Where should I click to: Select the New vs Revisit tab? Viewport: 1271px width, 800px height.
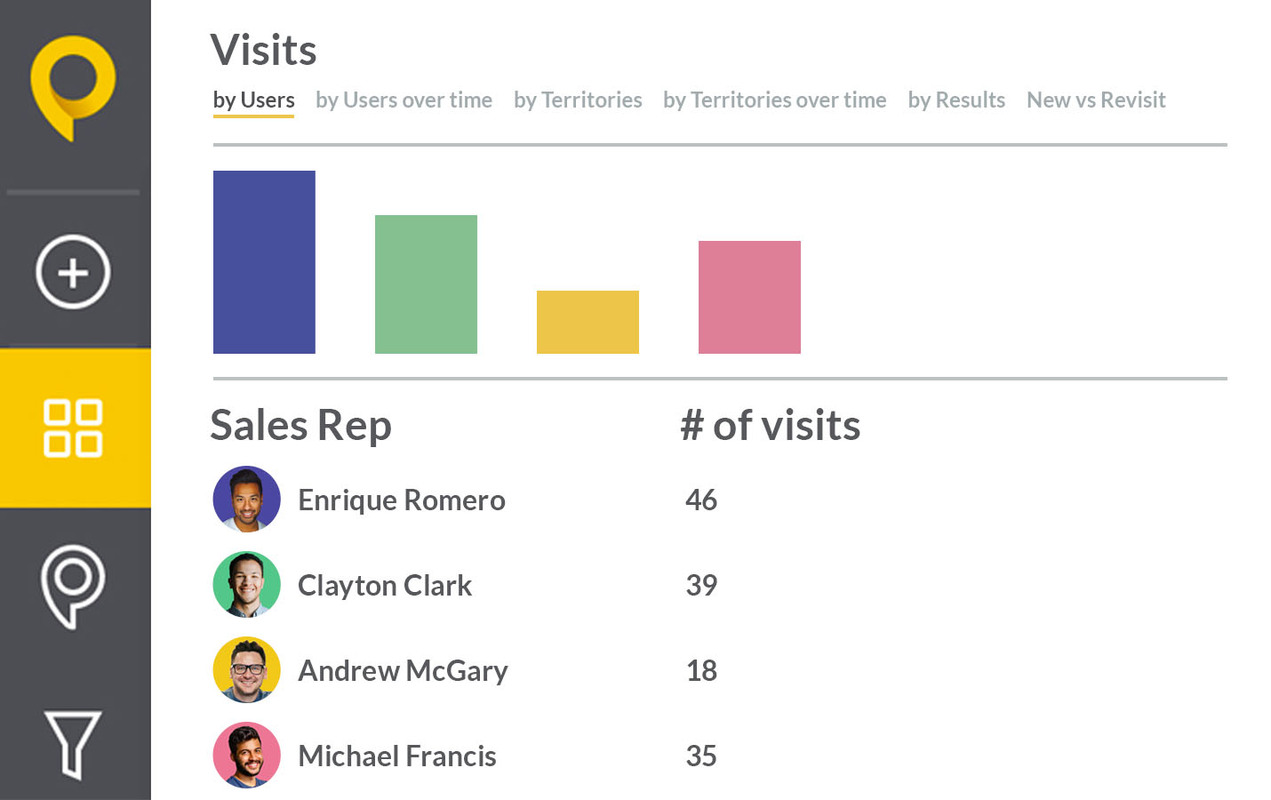point(1096,100)
